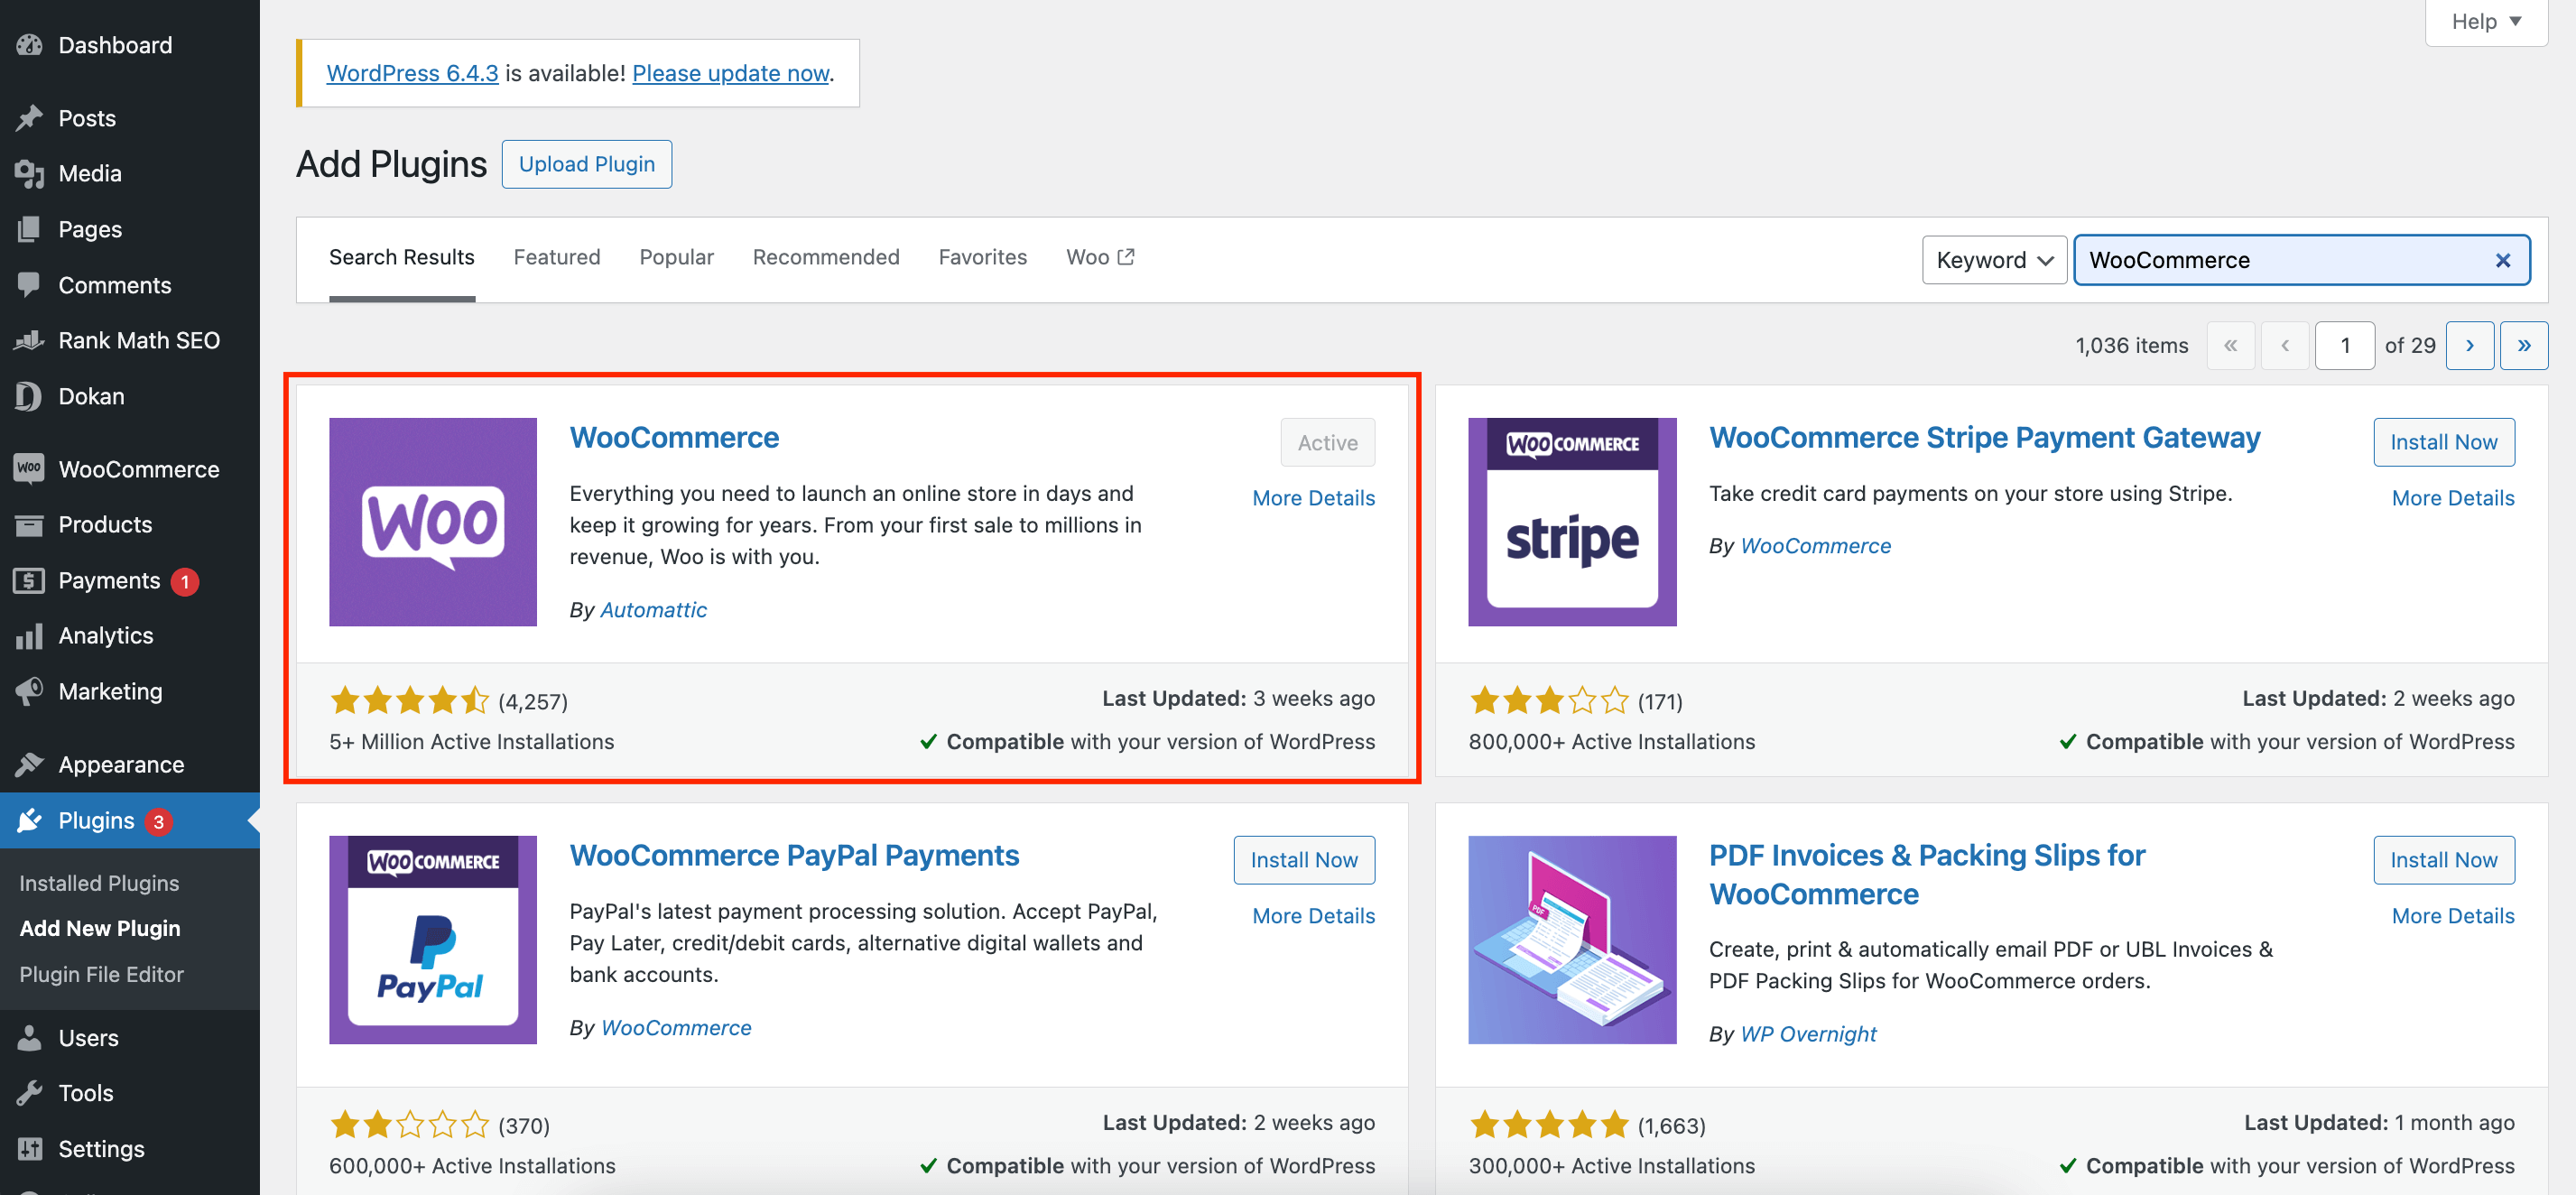
Task: Switch to the Featured tab
Action: (556, 257)
